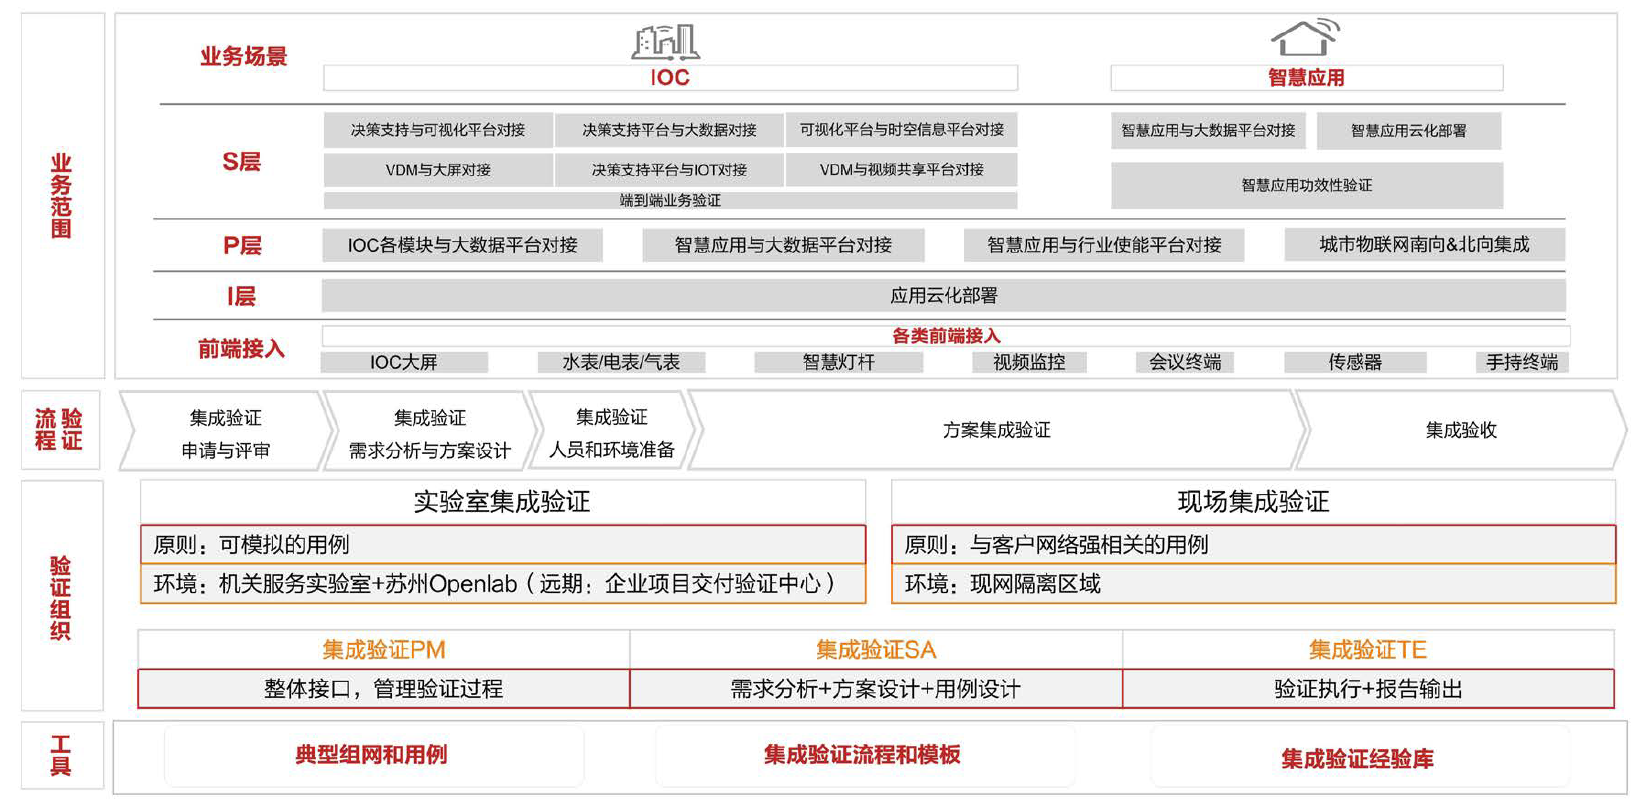Select the 智慧应用功效性验证 box
Viewport: 1641px width, 807px height.
coord(1306,185)
